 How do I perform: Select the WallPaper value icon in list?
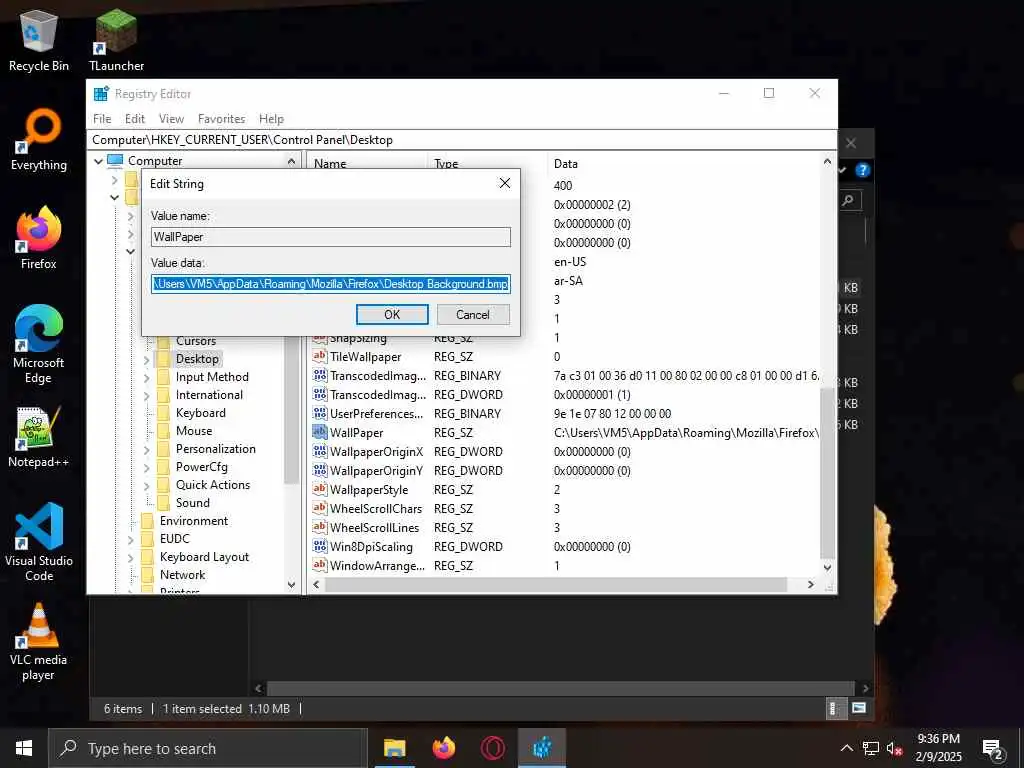click(319, 432)
